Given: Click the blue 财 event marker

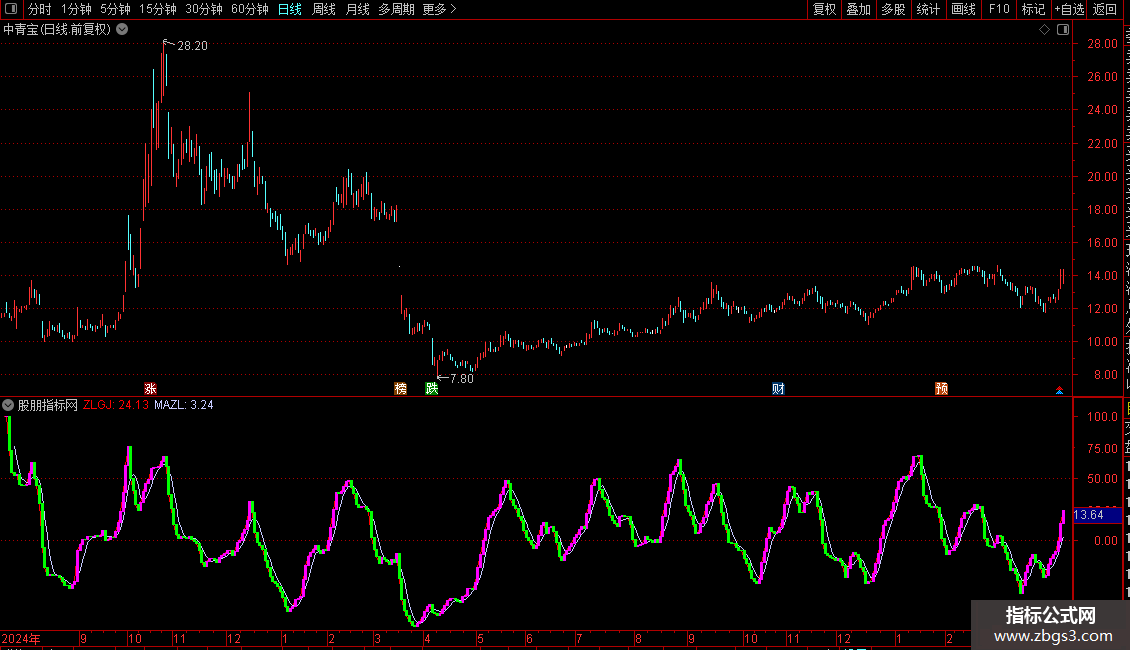Looking at the screenshot, I should click(x=778, y=388).
